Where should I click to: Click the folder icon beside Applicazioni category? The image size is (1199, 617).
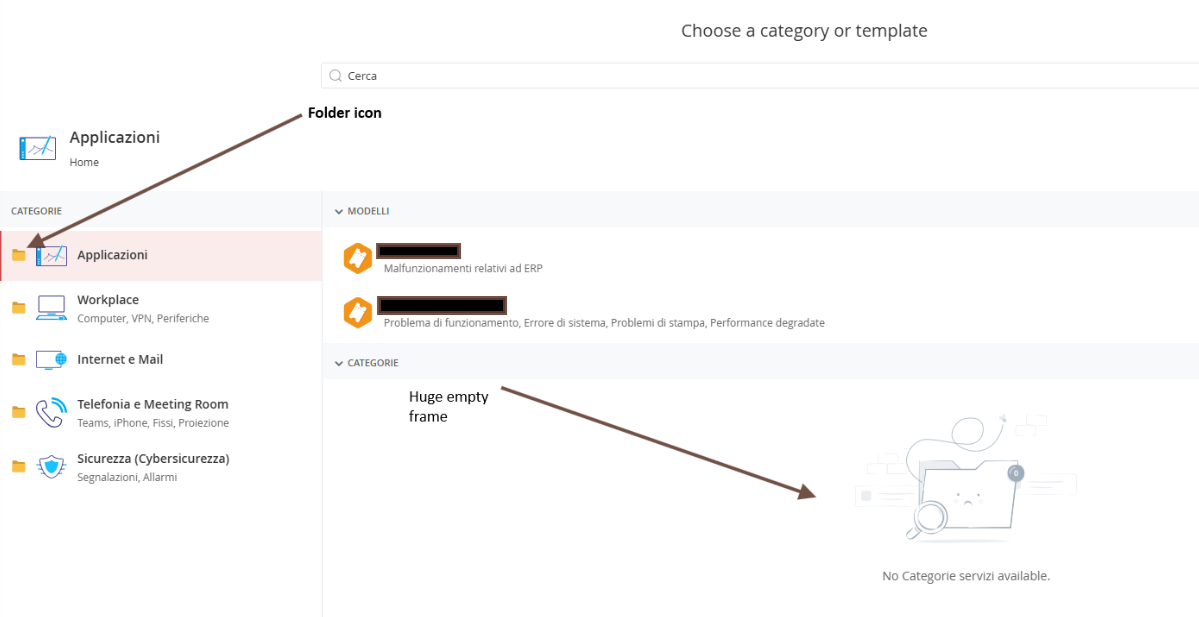click(x=18, y=255)
